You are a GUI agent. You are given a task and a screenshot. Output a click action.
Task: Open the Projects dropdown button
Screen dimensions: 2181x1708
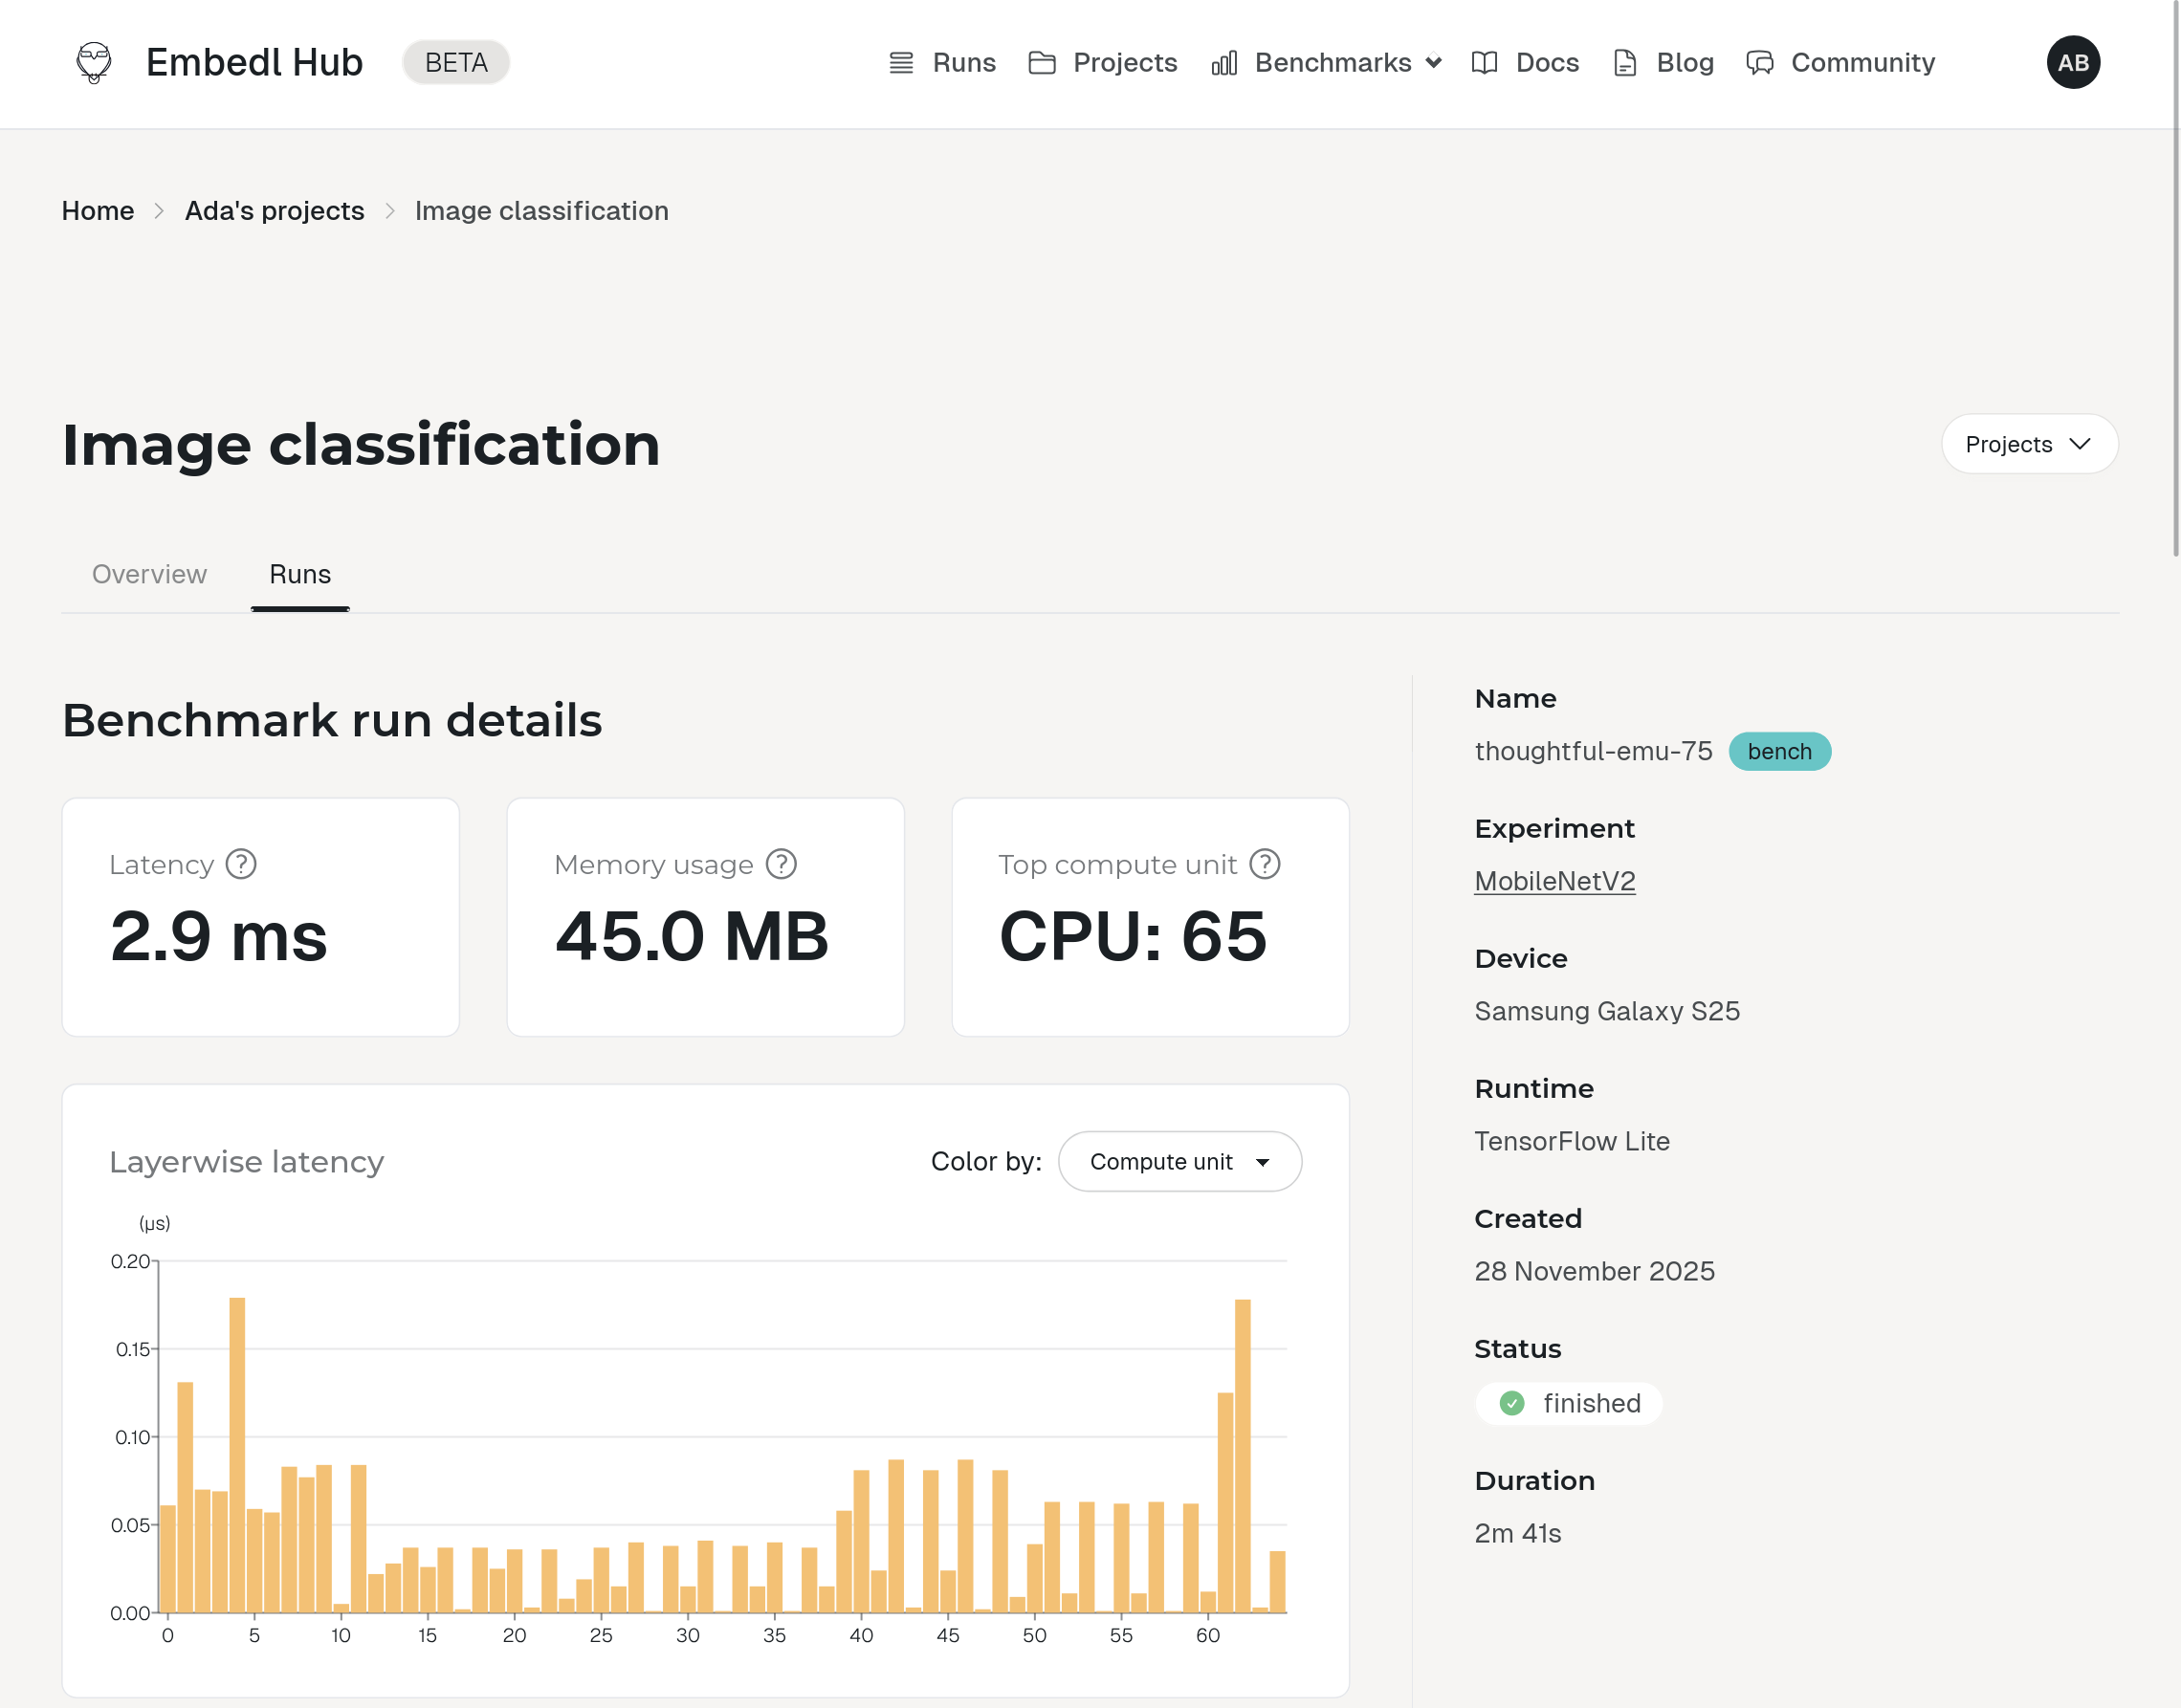[2028, 444]
